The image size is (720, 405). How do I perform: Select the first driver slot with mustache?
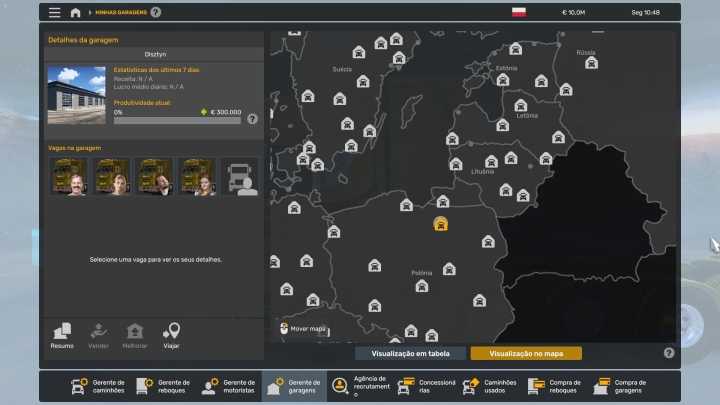pos(69,177)
